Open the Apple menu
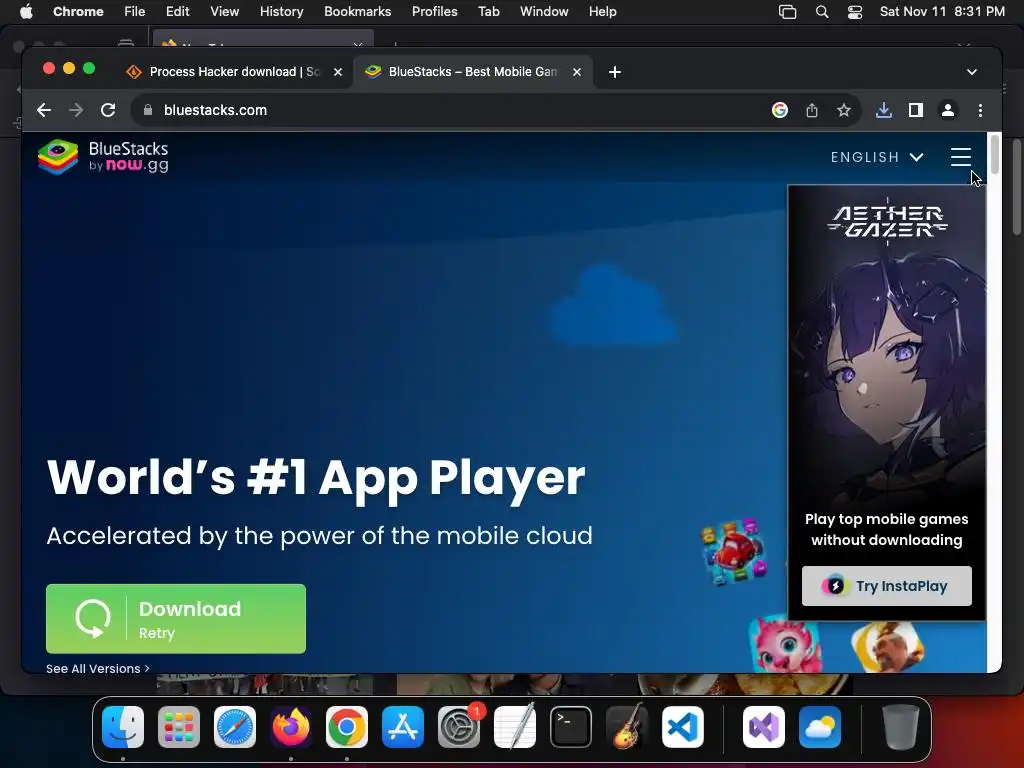 26,12
